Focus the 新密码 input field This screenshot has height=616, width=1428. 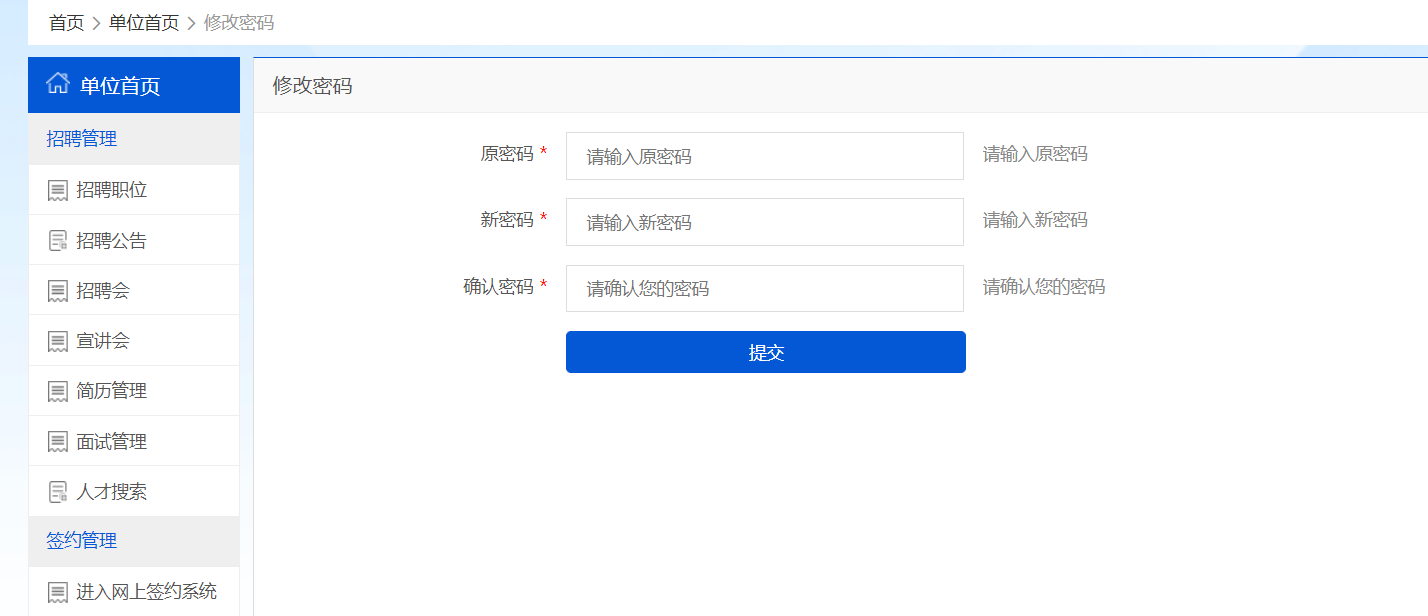point(764,222)
